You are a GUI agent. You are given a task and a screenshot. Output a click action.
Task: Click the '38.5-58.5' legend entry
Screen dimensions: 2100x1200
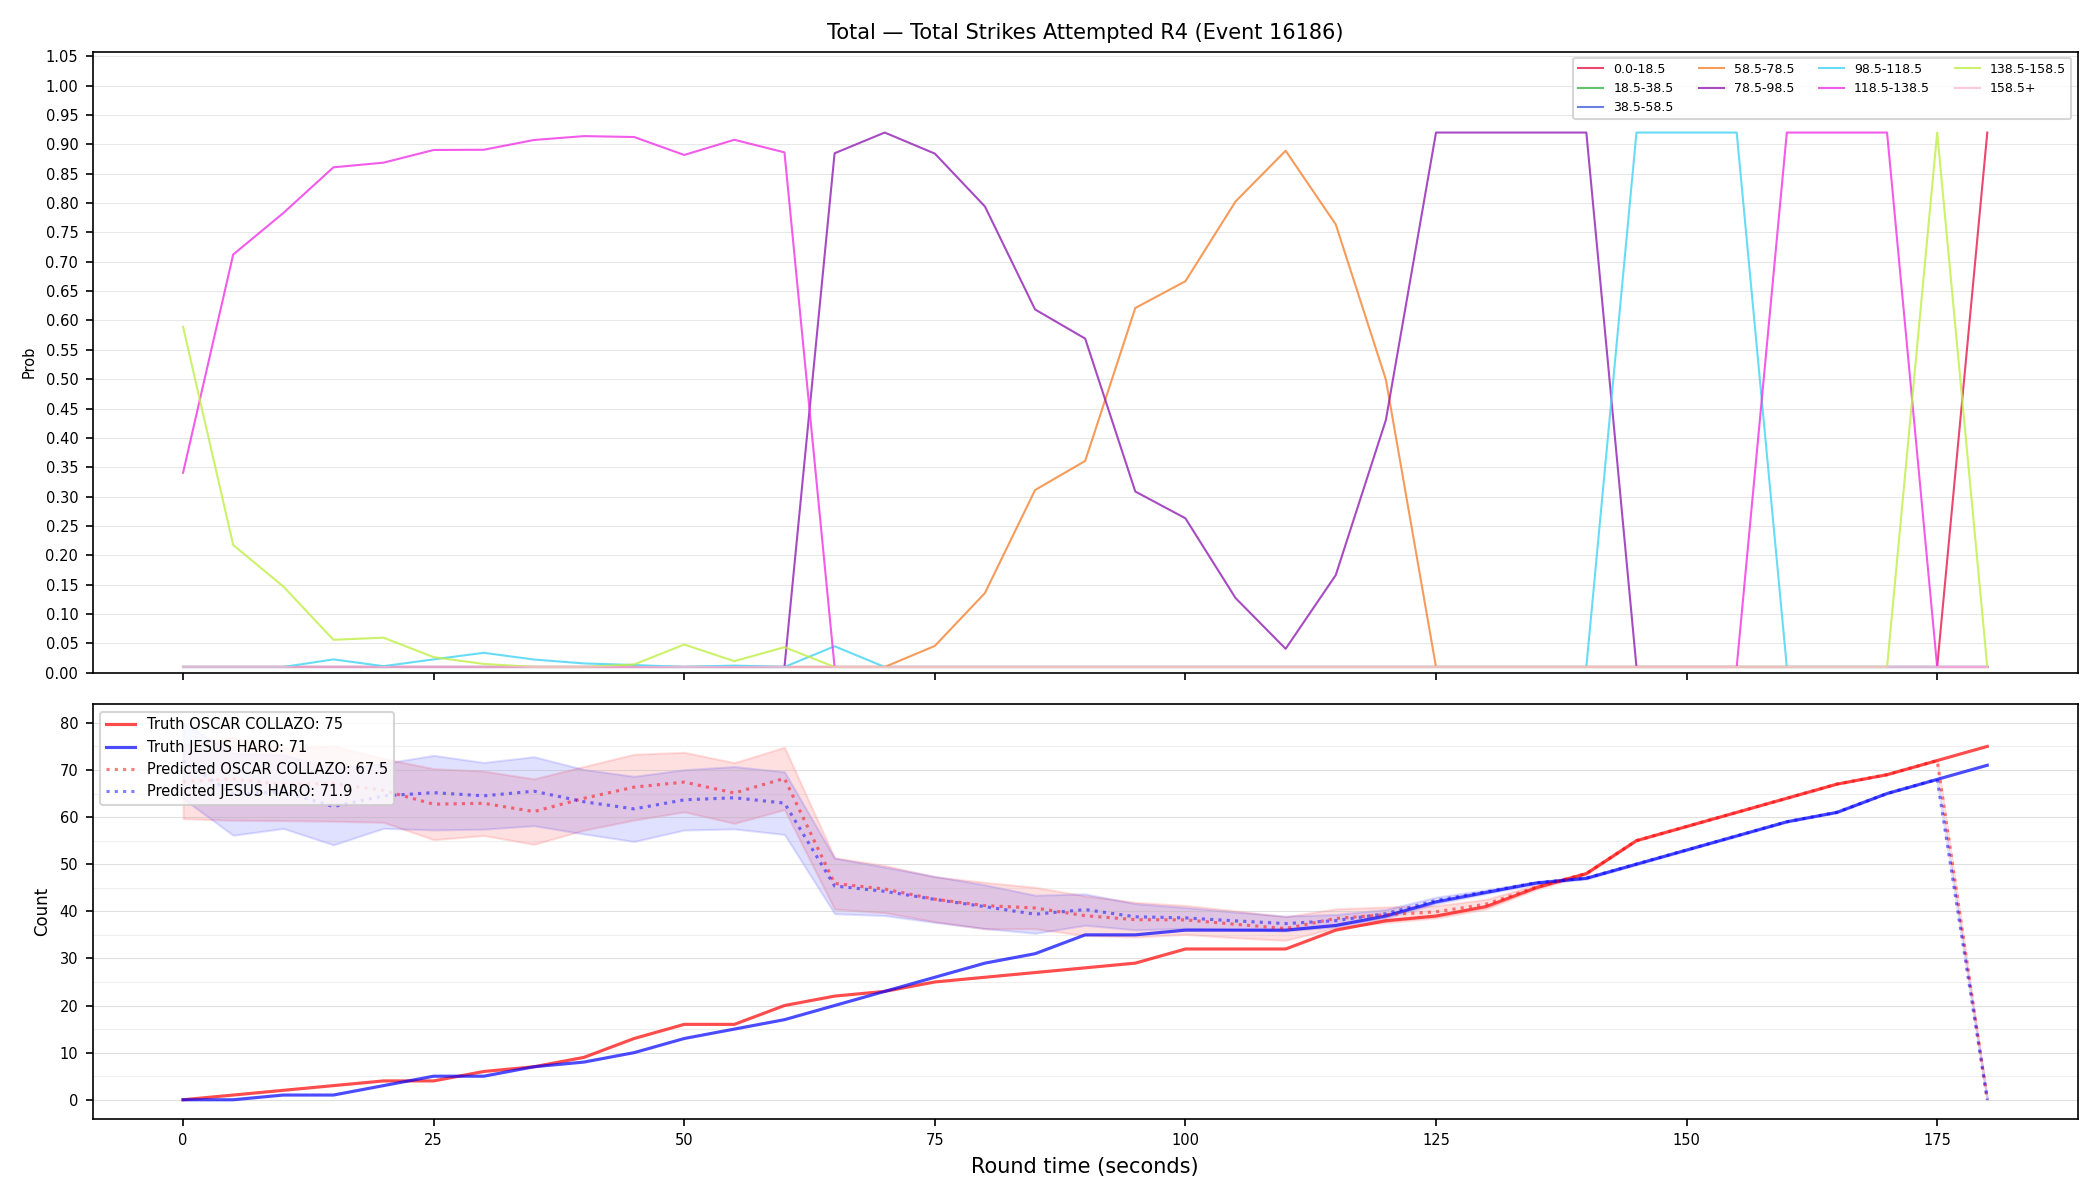(x=1625, y=107)
